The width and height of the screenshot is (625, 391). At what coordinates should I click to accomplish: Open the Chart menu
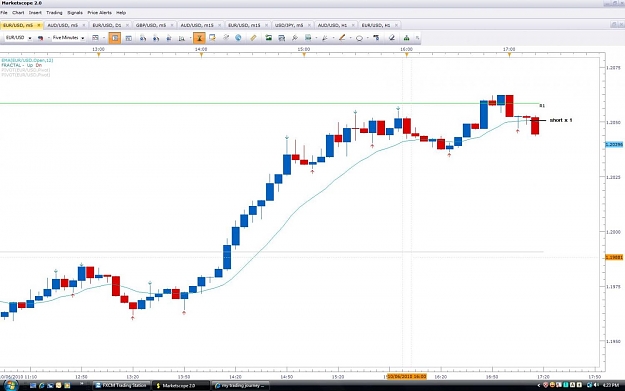click(18, 13)
